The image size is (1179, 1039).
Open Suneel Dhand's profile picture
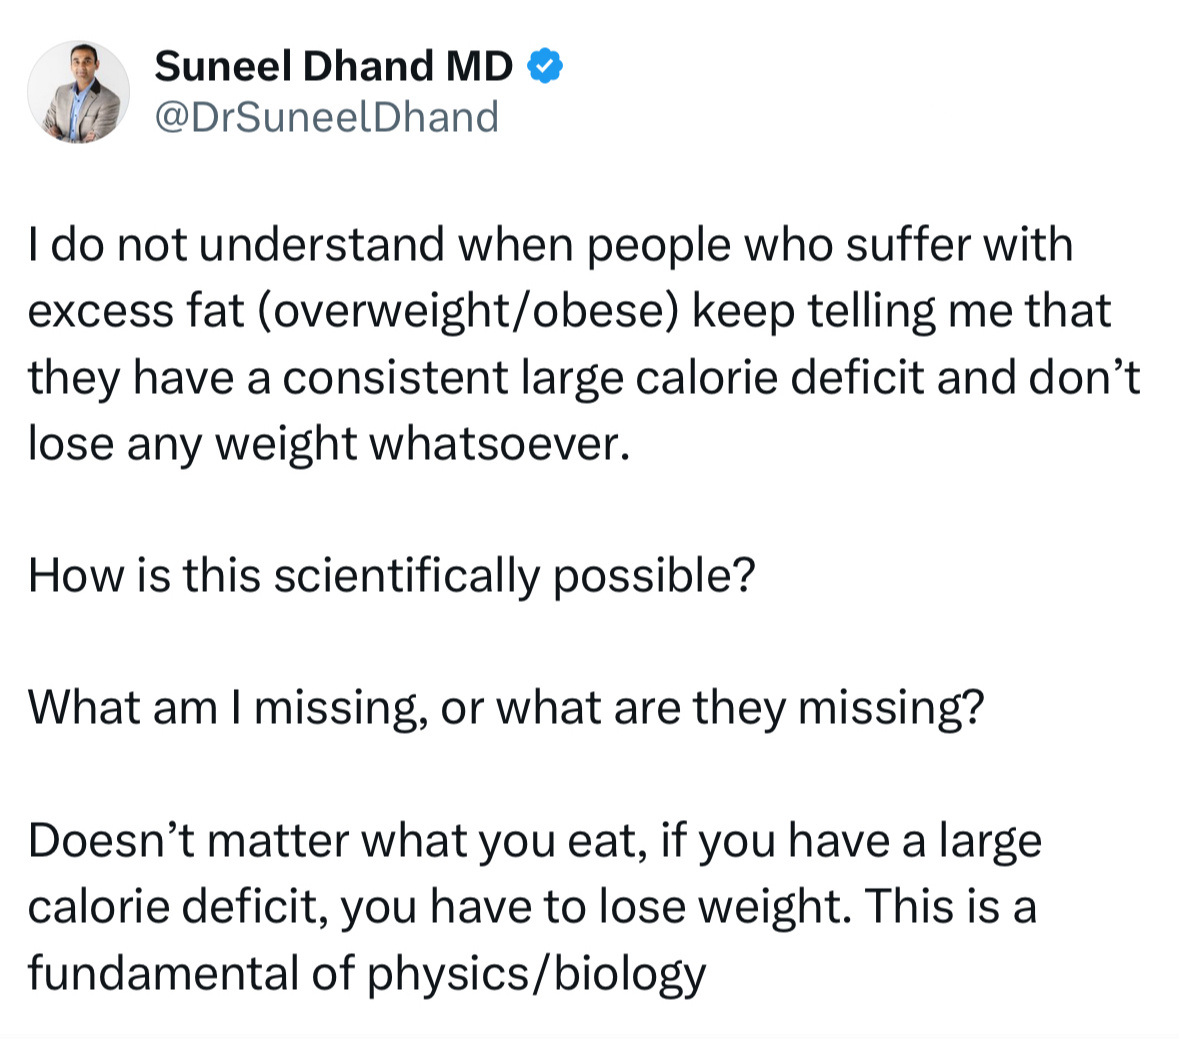pyautogui.click(x=78, y=92)
